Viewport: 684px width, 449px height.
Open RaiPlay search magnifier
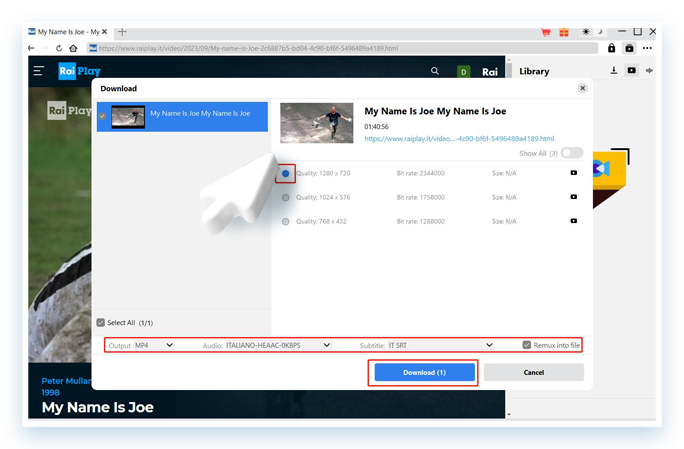[435, 71]
